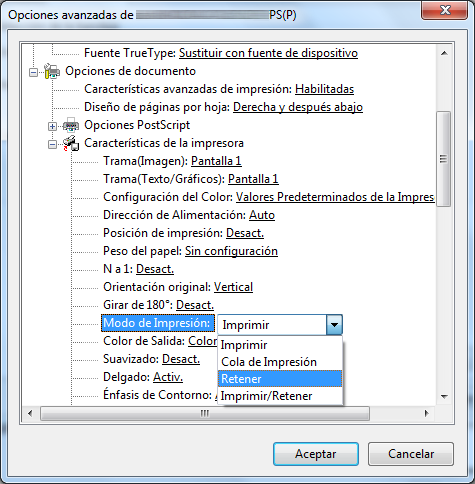Screen dimensions: 475x484
Task: Select Opciones de documento tree label
Action: 130,71
